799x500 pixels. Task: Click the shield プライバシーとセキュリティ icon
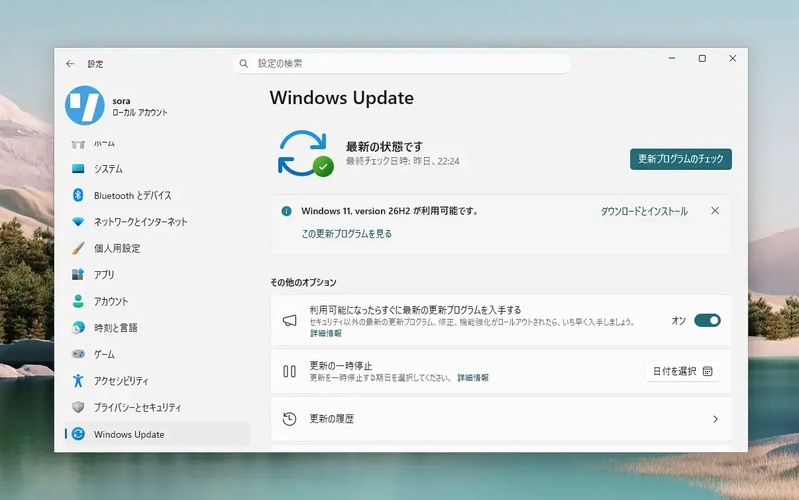(x=78, y=407)
